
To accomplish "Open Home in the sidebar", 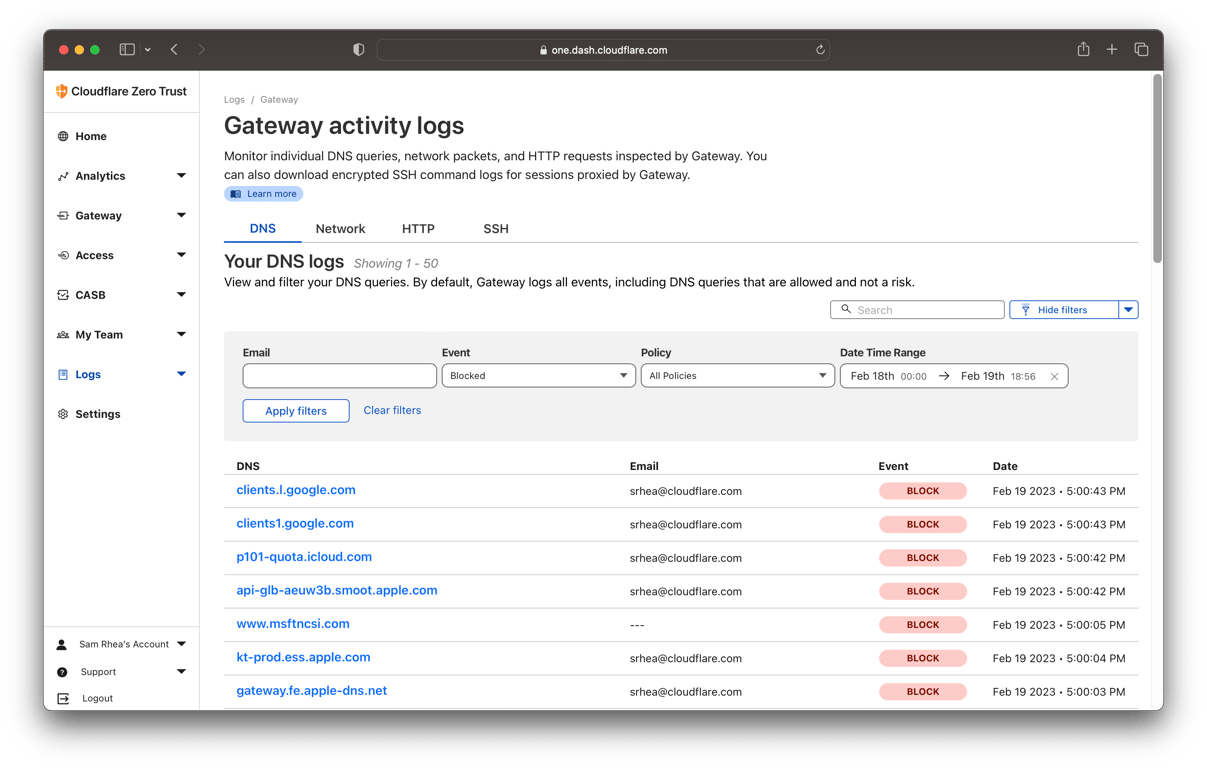I will point(91,136).
